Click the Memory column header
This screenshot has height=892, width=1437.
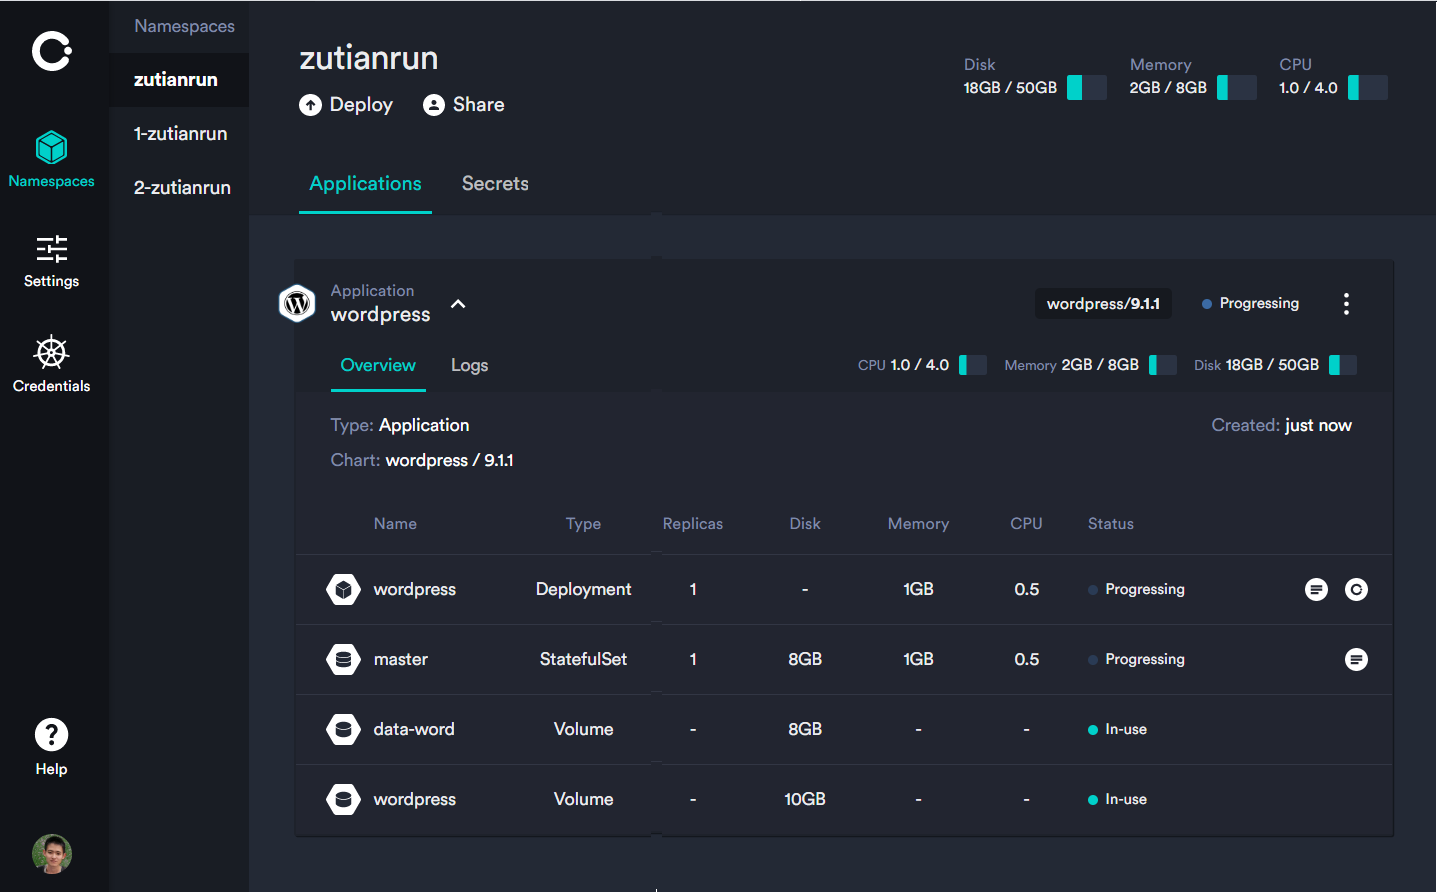coord(918,524)
